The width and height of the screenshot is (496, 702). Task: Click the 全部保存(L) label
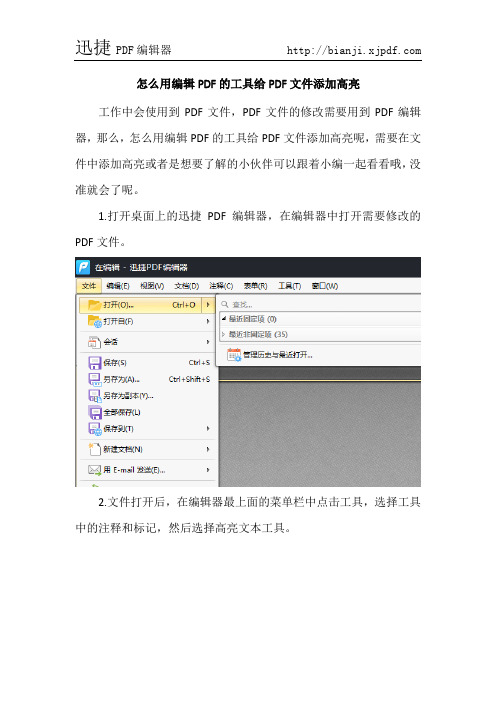122,412
